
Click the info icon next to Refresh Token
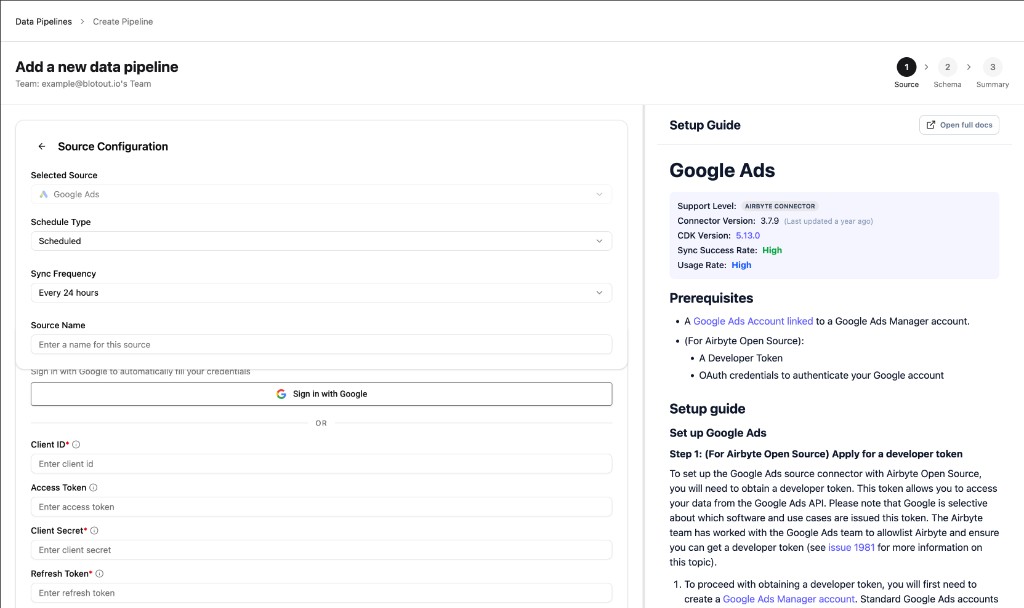99,574
